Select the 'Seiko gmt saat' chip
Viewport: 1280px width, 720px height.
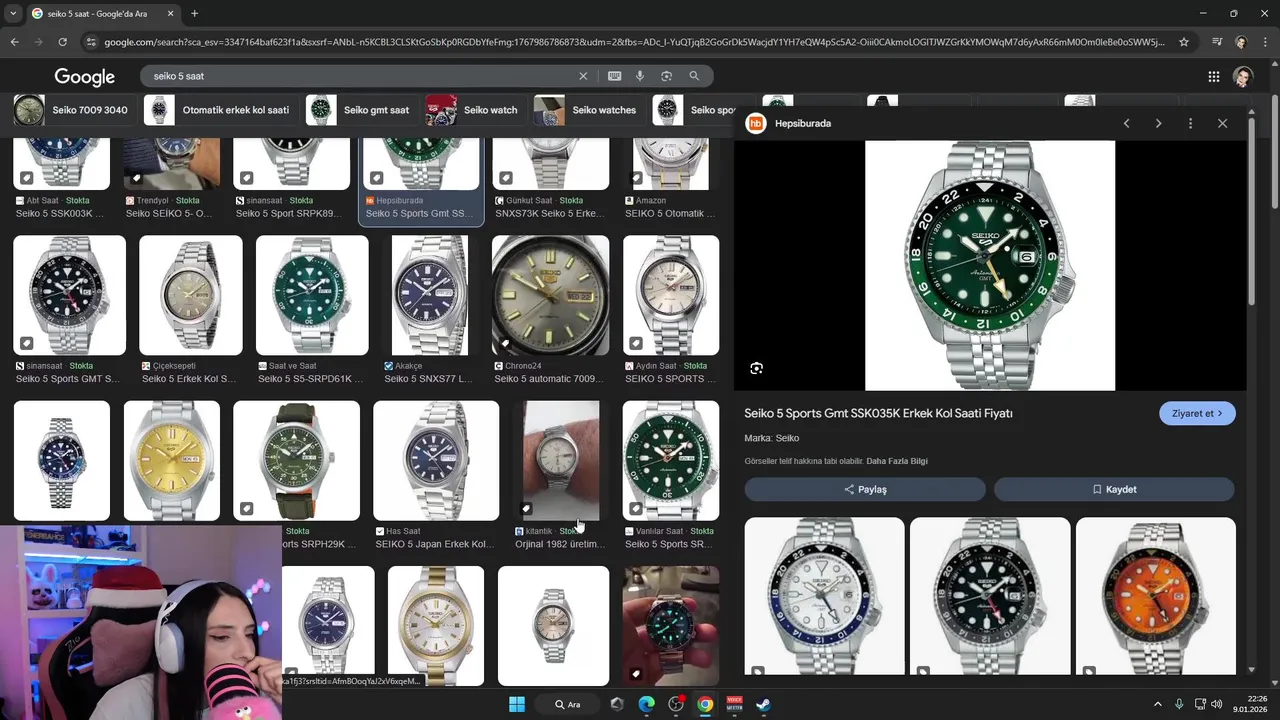click(360, 110)
